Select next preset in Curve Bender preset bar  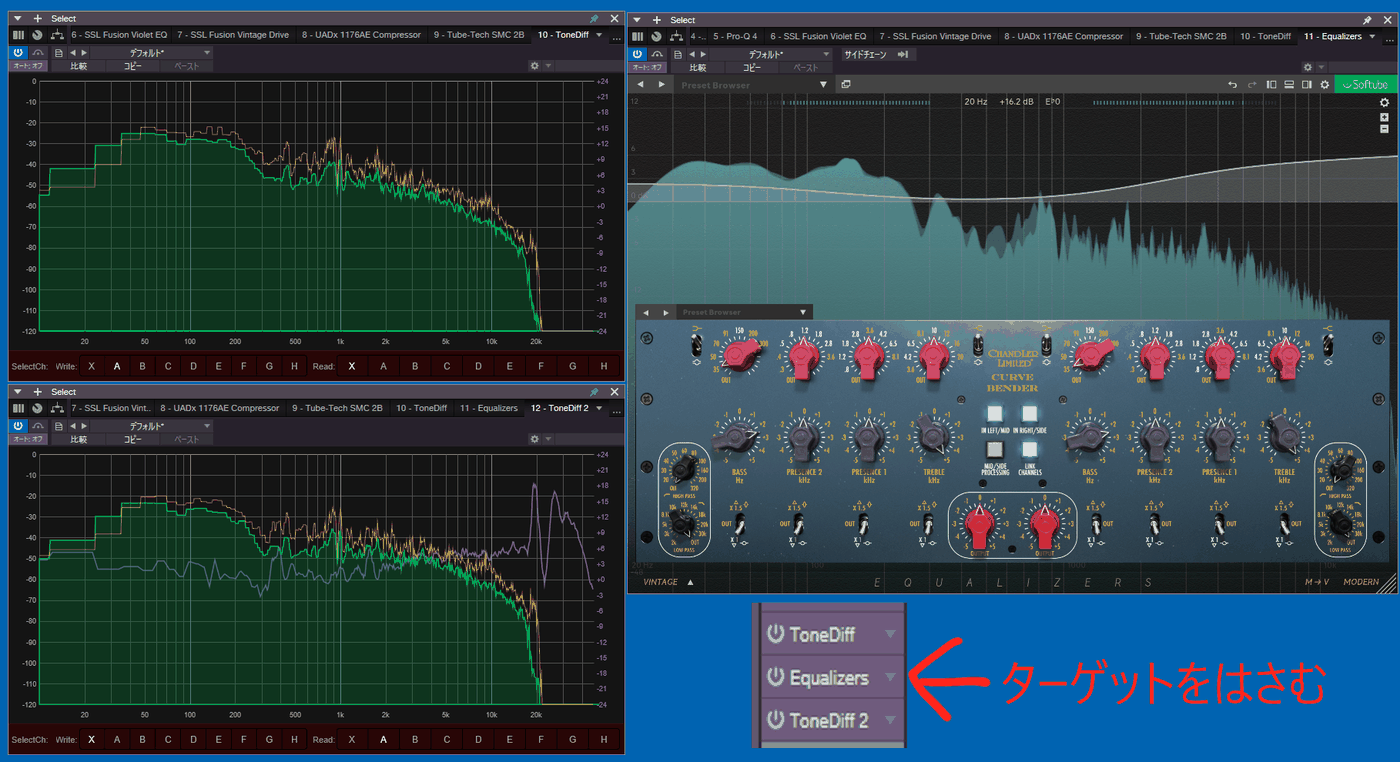(x=665, y=313)
